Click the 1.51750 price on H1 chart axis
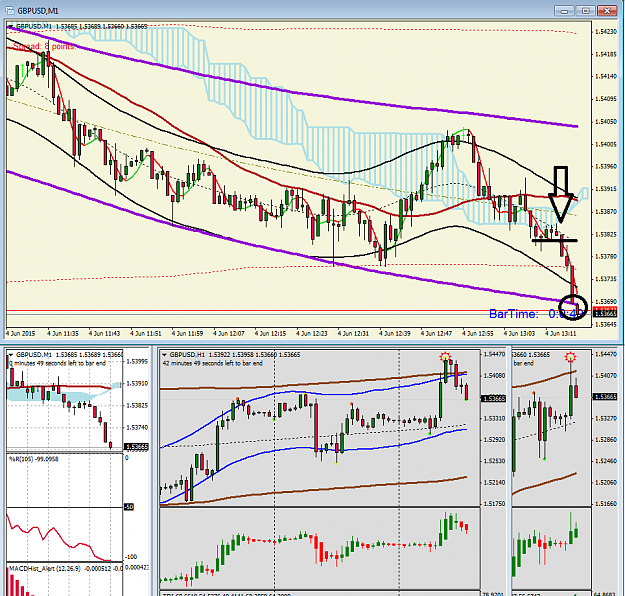Screen dimensions: 625x596 (x=494, y=504)
